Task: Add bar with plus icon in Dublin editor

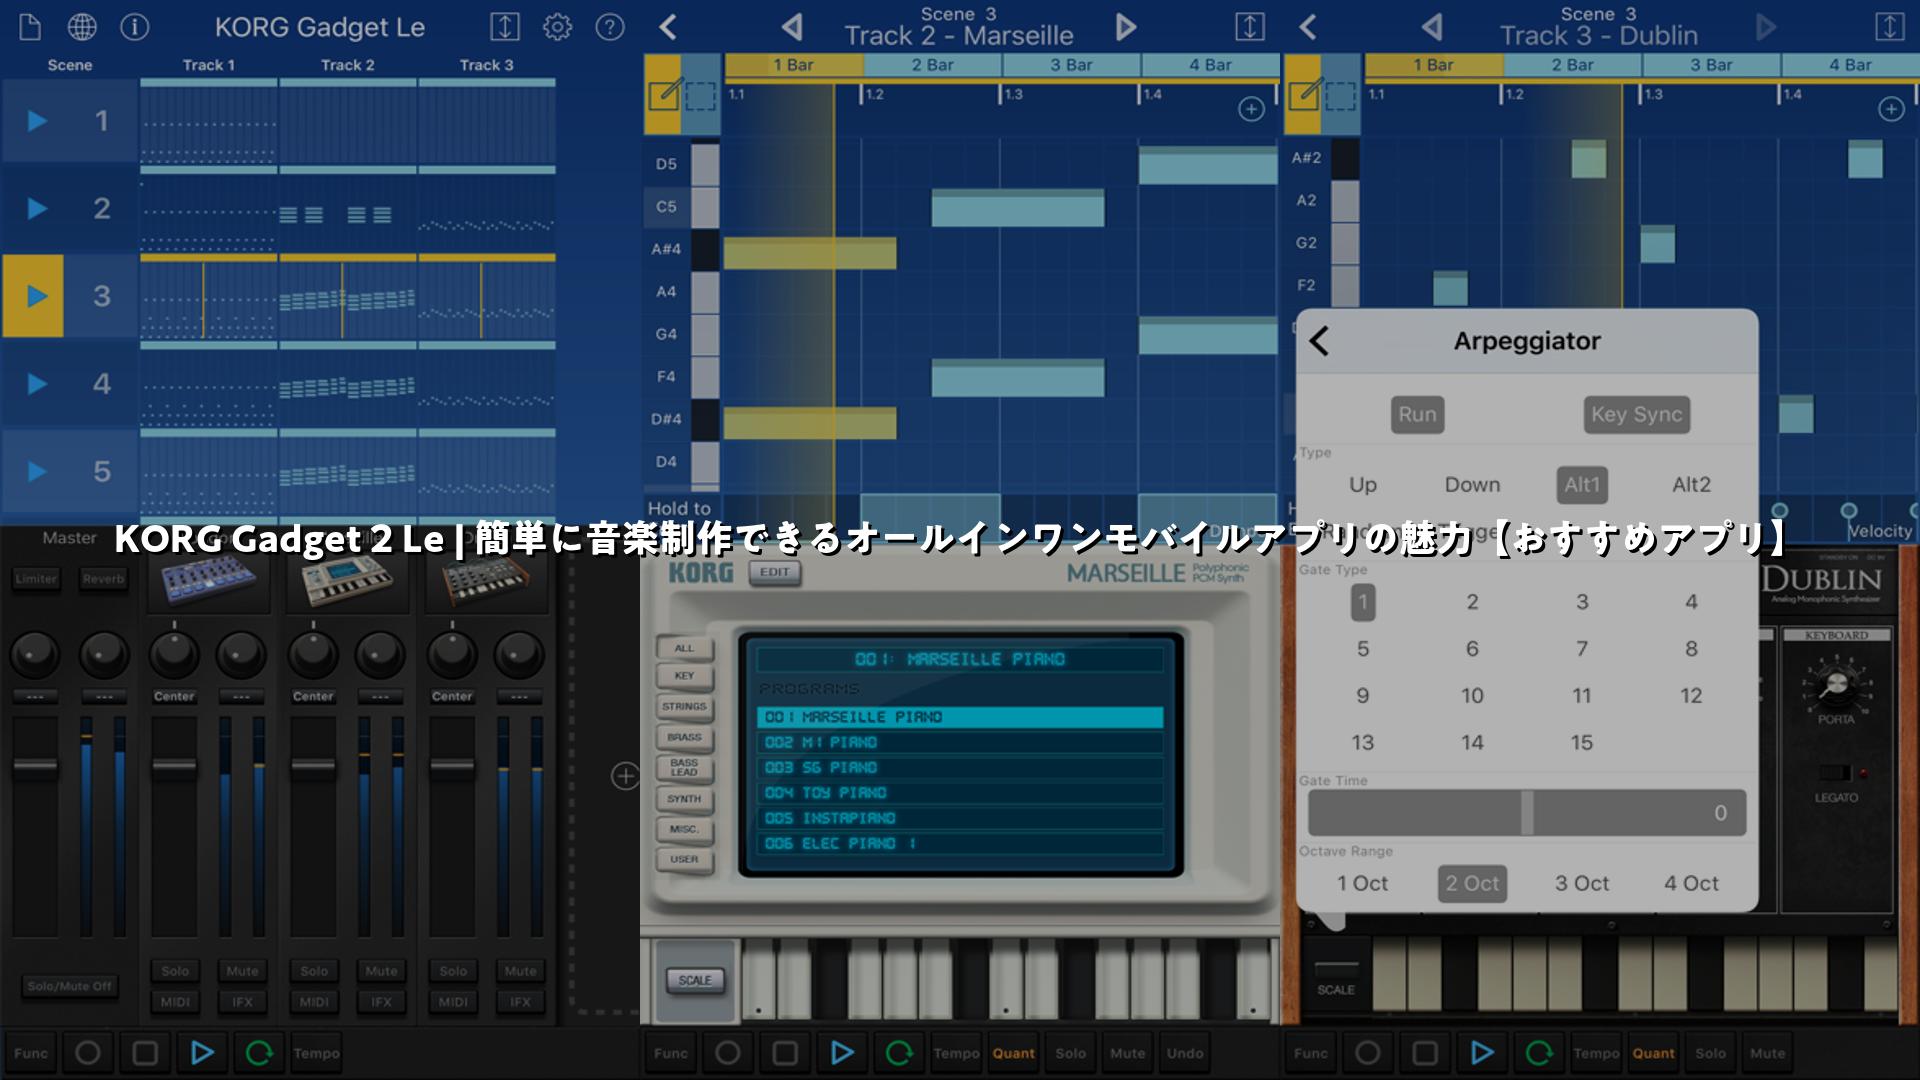Action: [1891, 109]
